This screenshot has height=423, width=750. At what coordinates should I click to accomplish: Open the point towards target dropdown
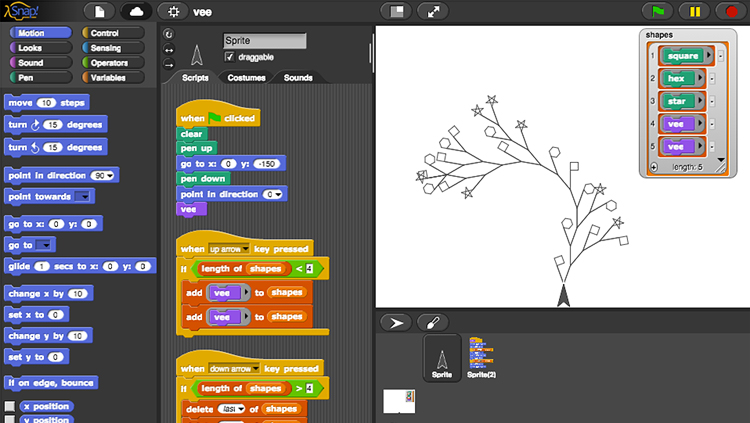83,197
